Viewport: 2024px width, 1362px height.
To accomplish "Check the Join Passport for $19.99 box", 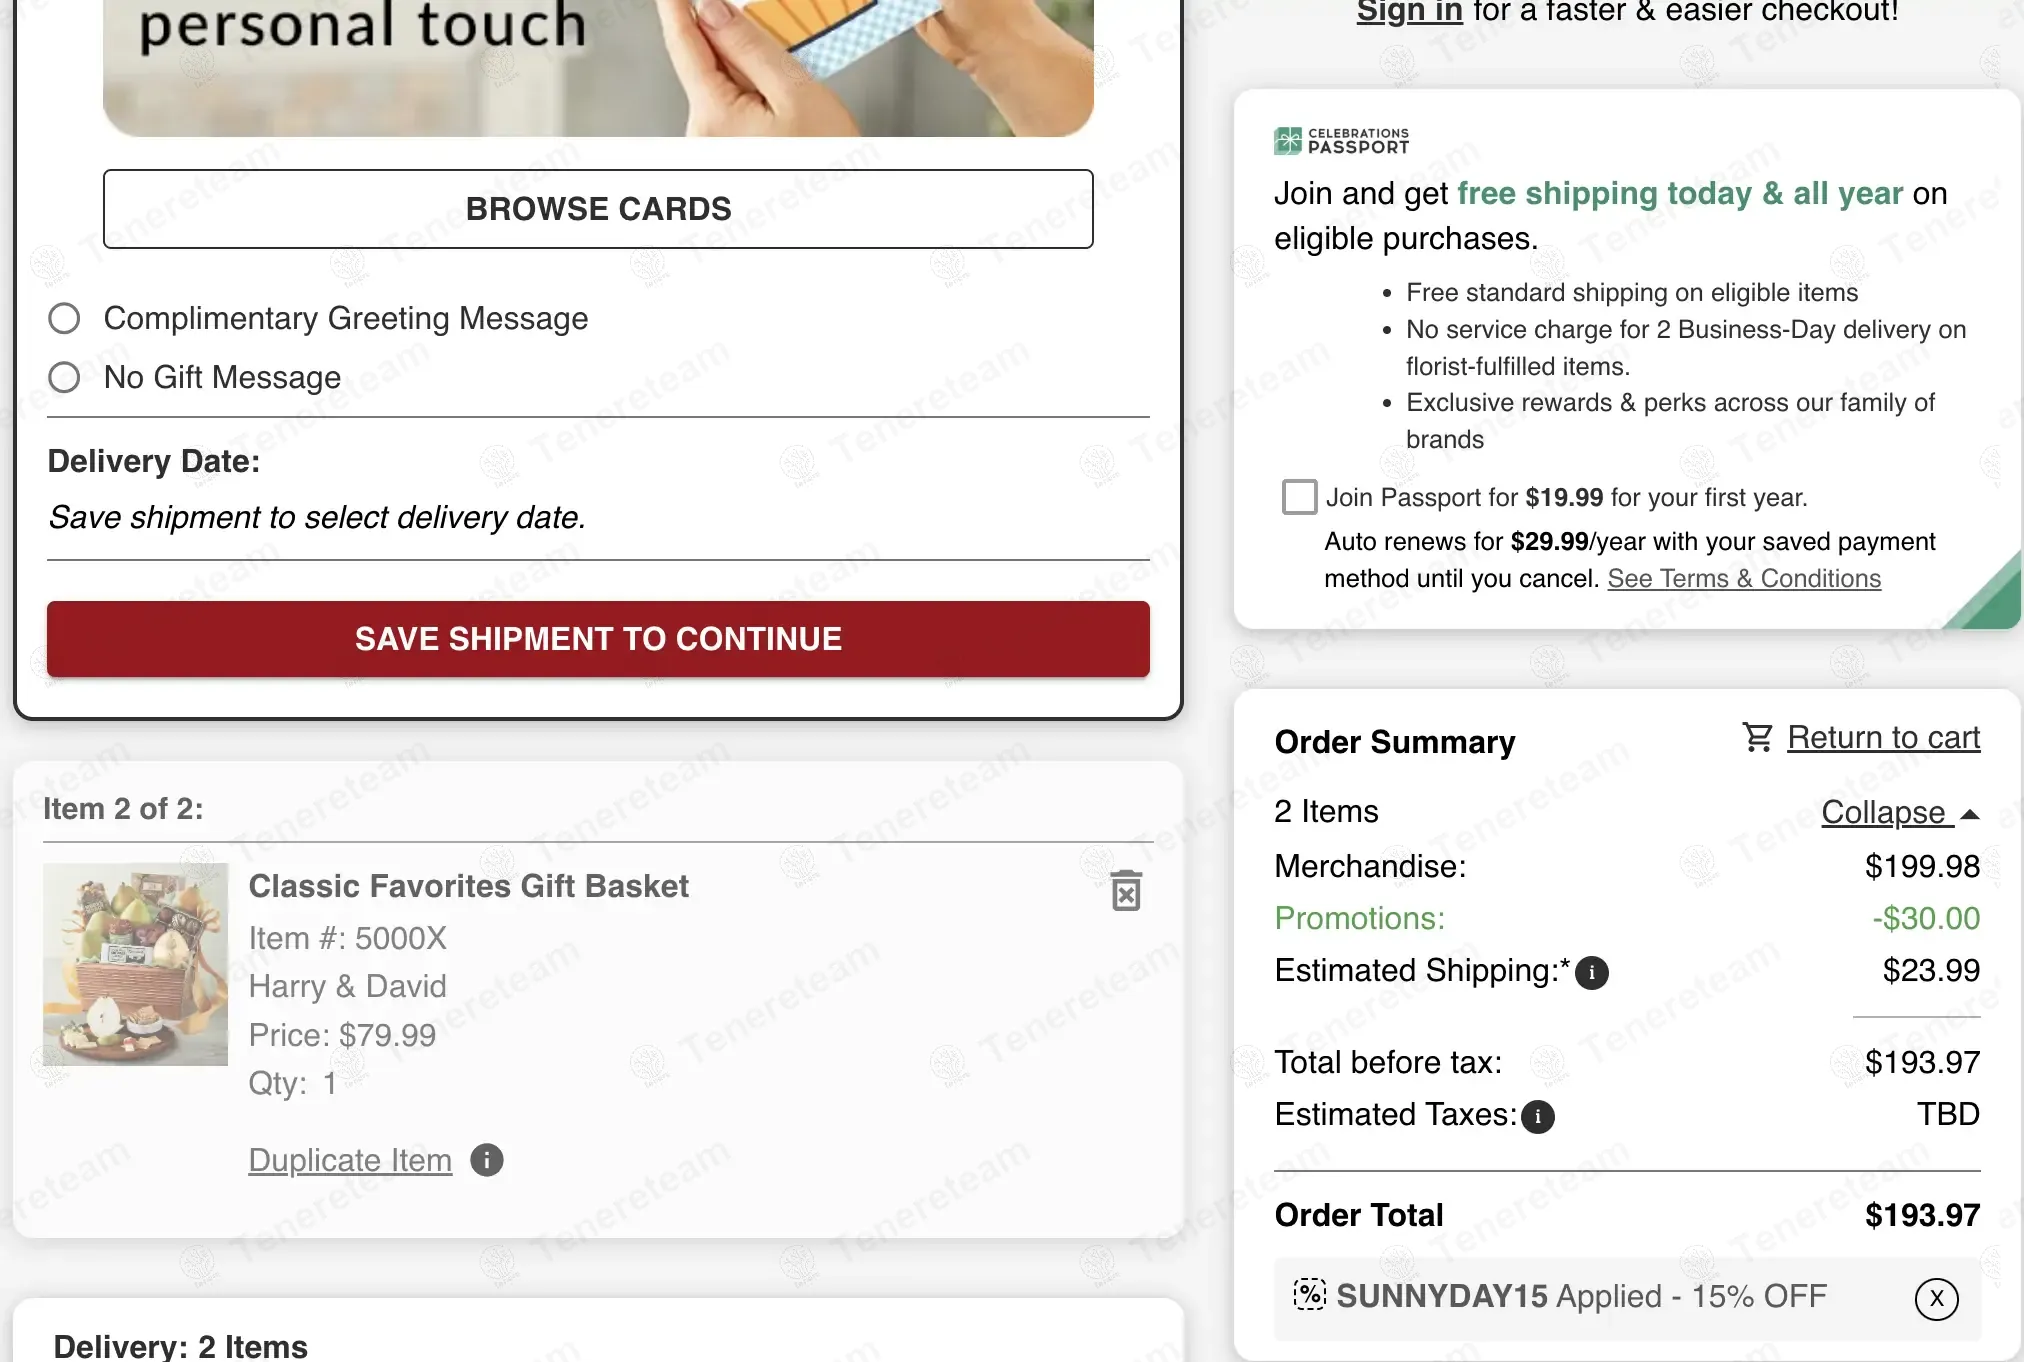I will pyautogui.click(x=1299, y=497).
